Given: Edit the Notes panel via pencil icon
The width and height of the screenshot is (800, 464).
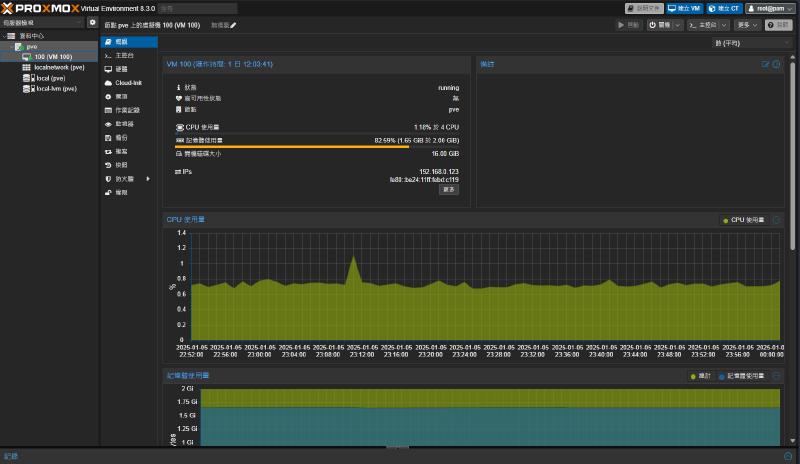Looking at the screenshot, I should pyautogui.click(x=765, y=64).
